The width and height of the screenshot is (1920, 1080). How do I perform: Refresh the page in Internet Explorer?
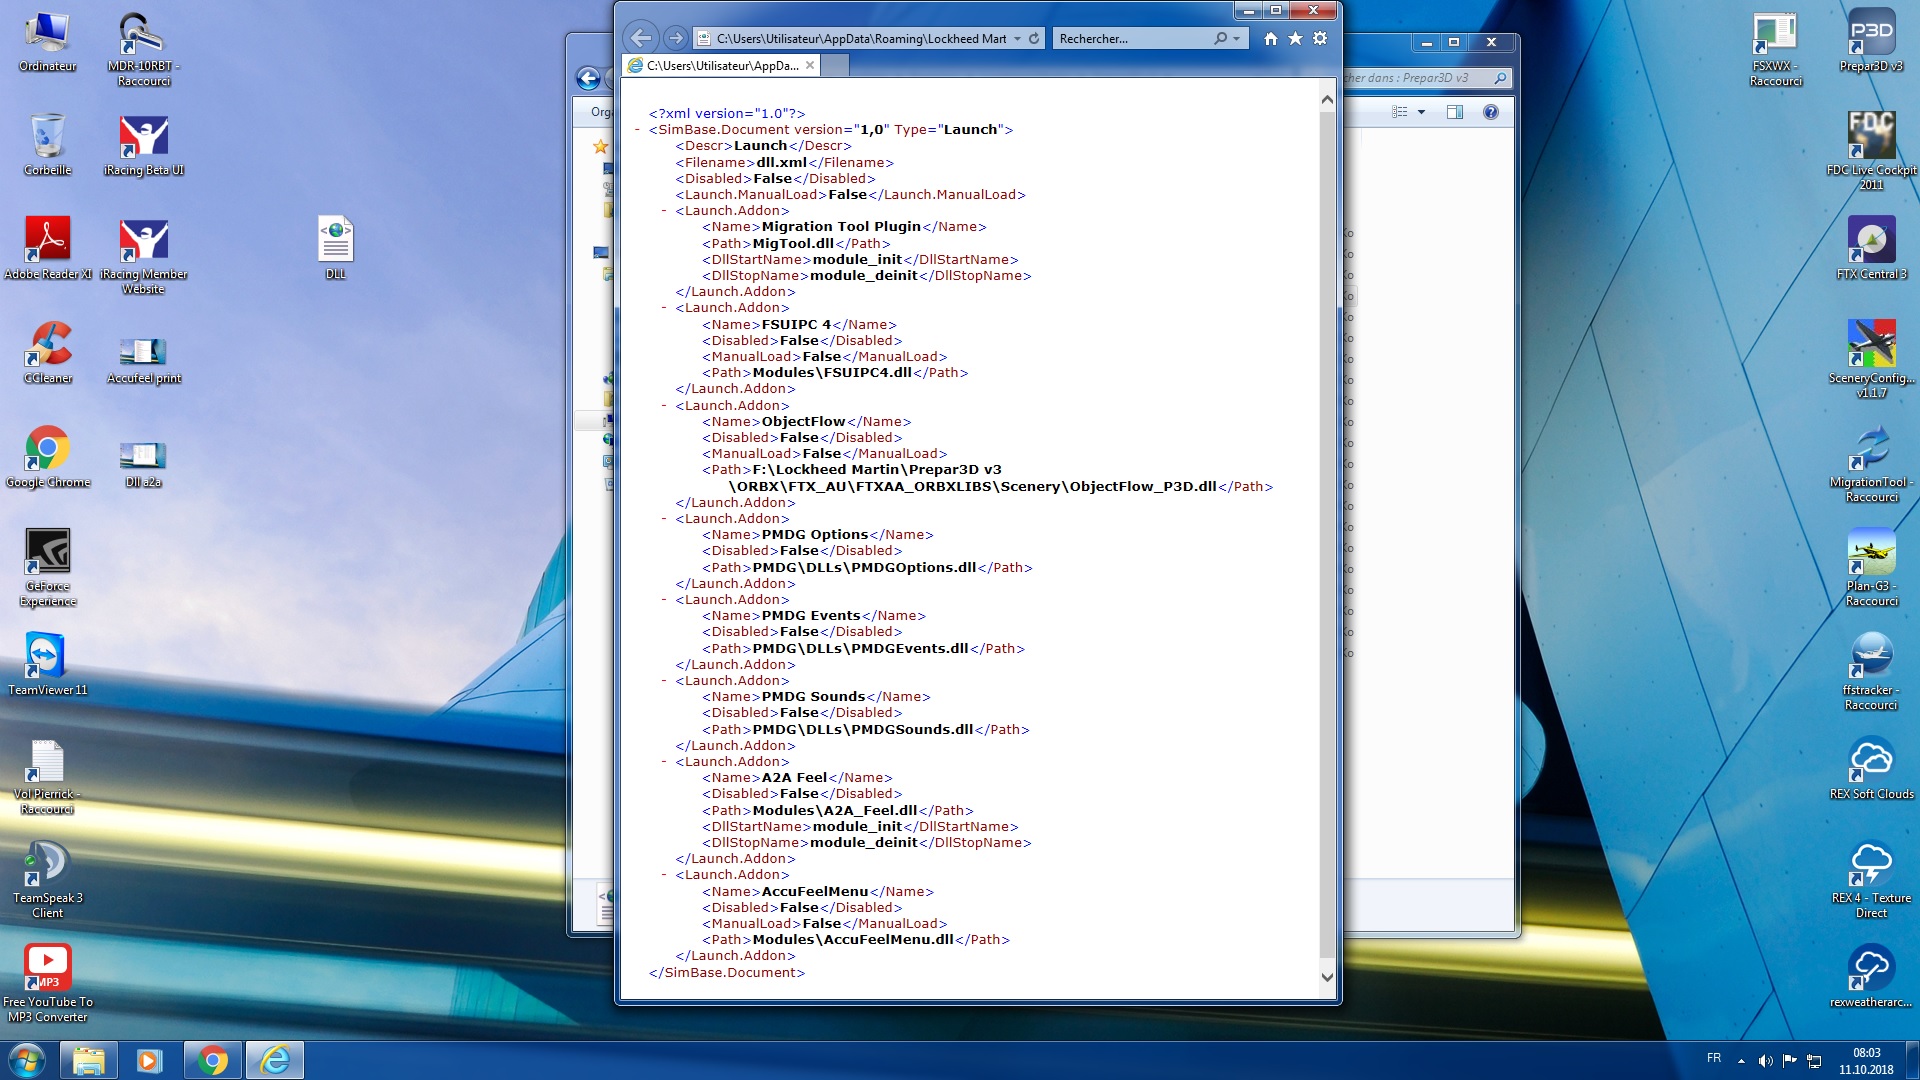click(1034, 38)
